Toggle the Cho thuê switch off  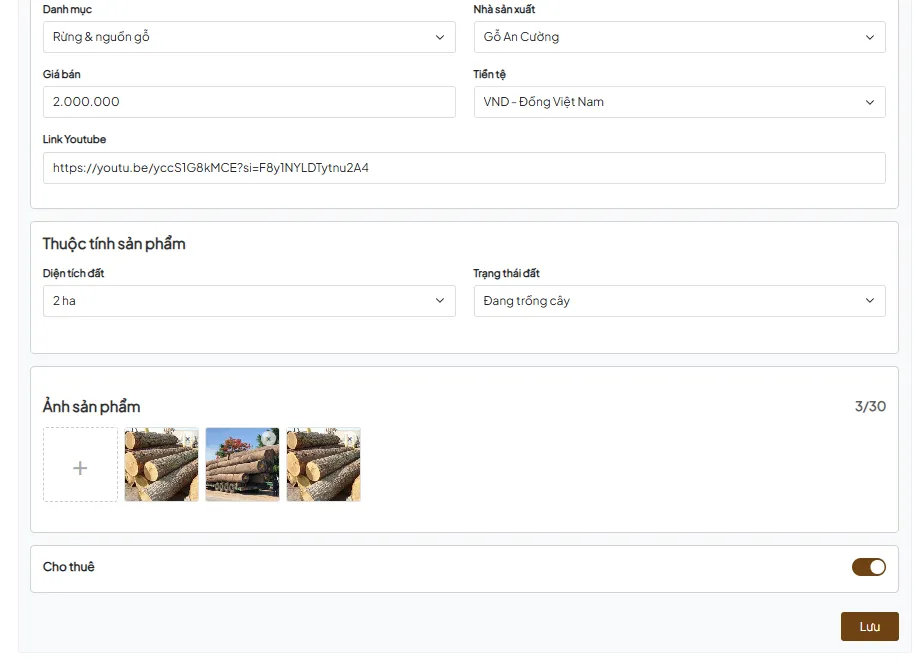click(x=869, y=567)
